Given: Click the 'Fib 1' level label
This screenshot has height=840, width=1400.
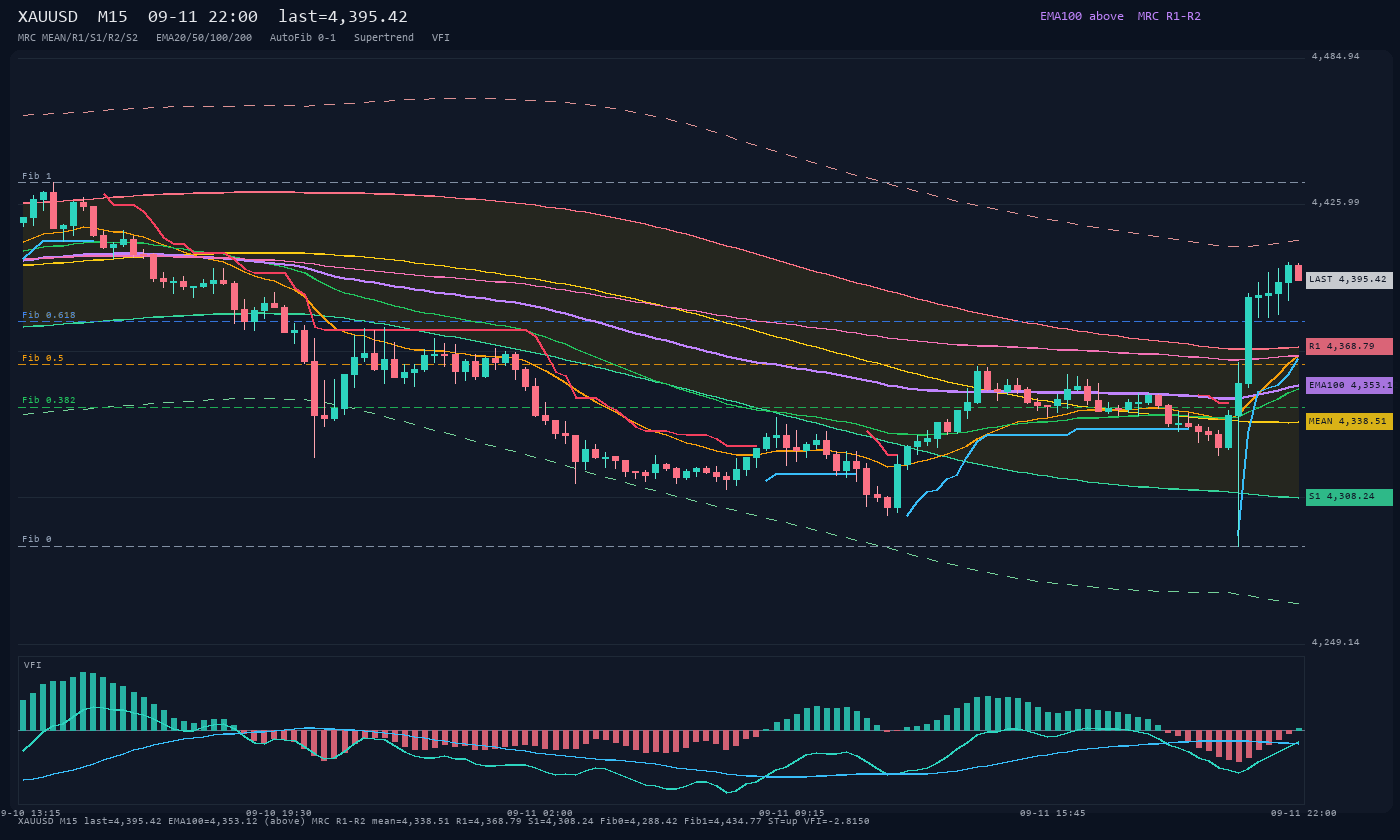Looking at the screenshot, I should pos(37,176).
